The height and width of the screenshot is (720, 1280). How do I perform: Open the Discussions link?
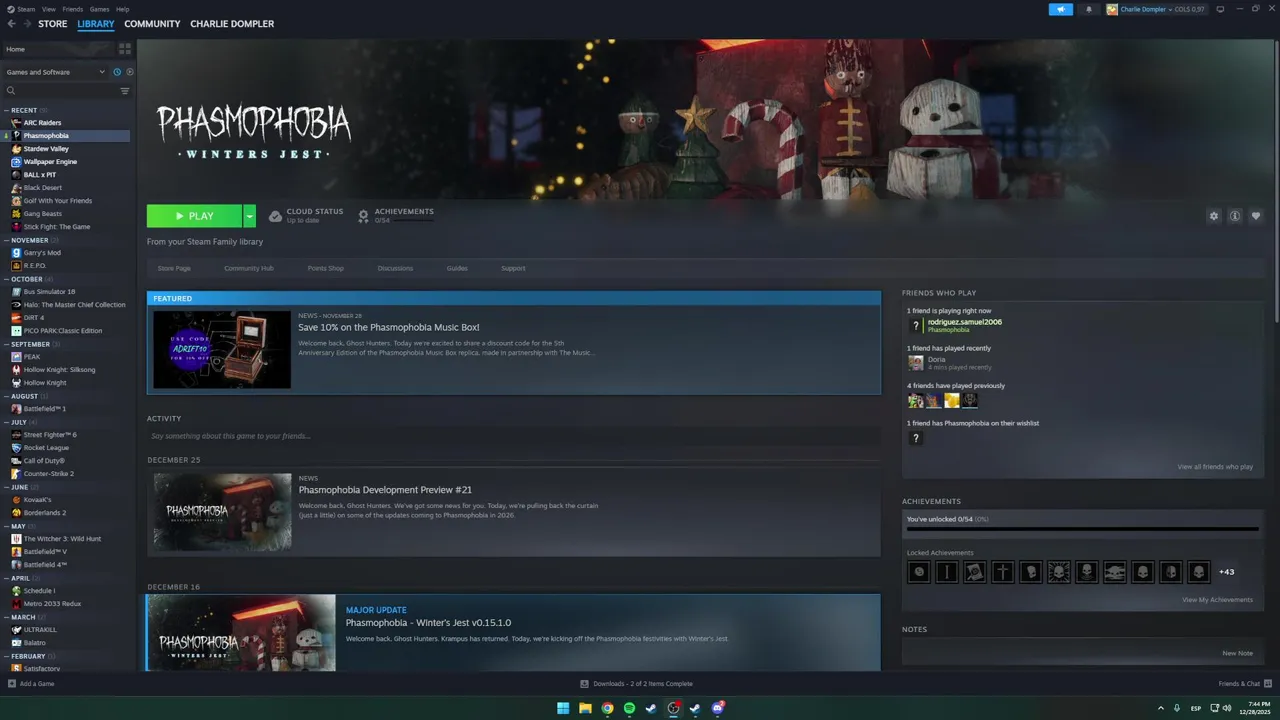[x=395, y=268]
